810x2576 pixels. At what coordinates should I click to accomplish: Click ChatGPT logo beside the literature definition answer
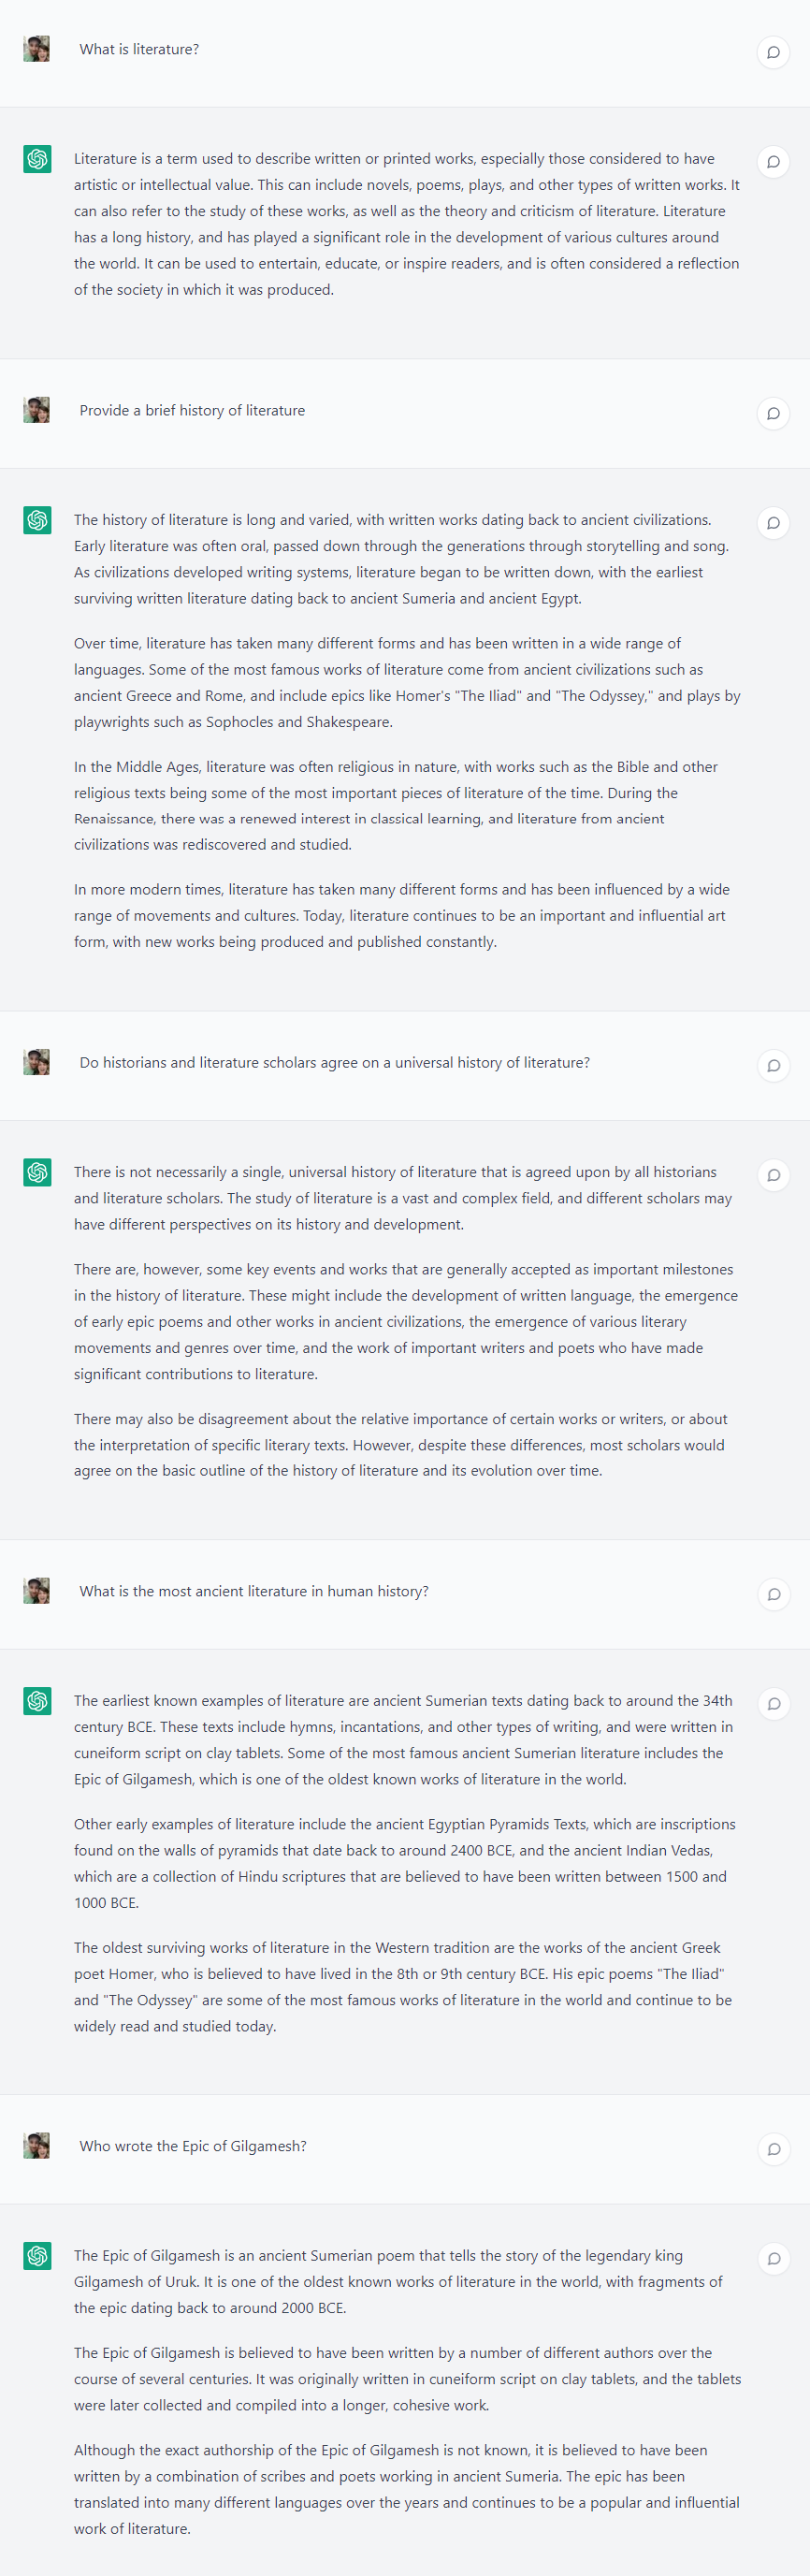point(37,159)
